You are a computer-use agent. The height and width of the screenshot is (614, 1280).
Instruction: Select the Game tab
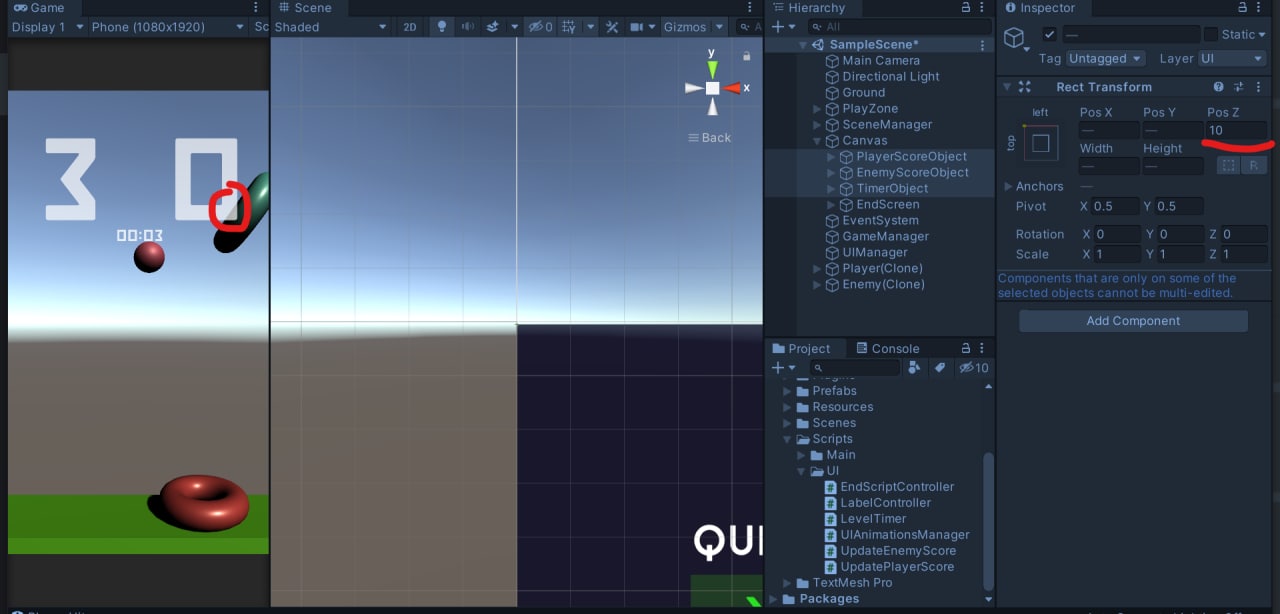[x=38, y=8]
